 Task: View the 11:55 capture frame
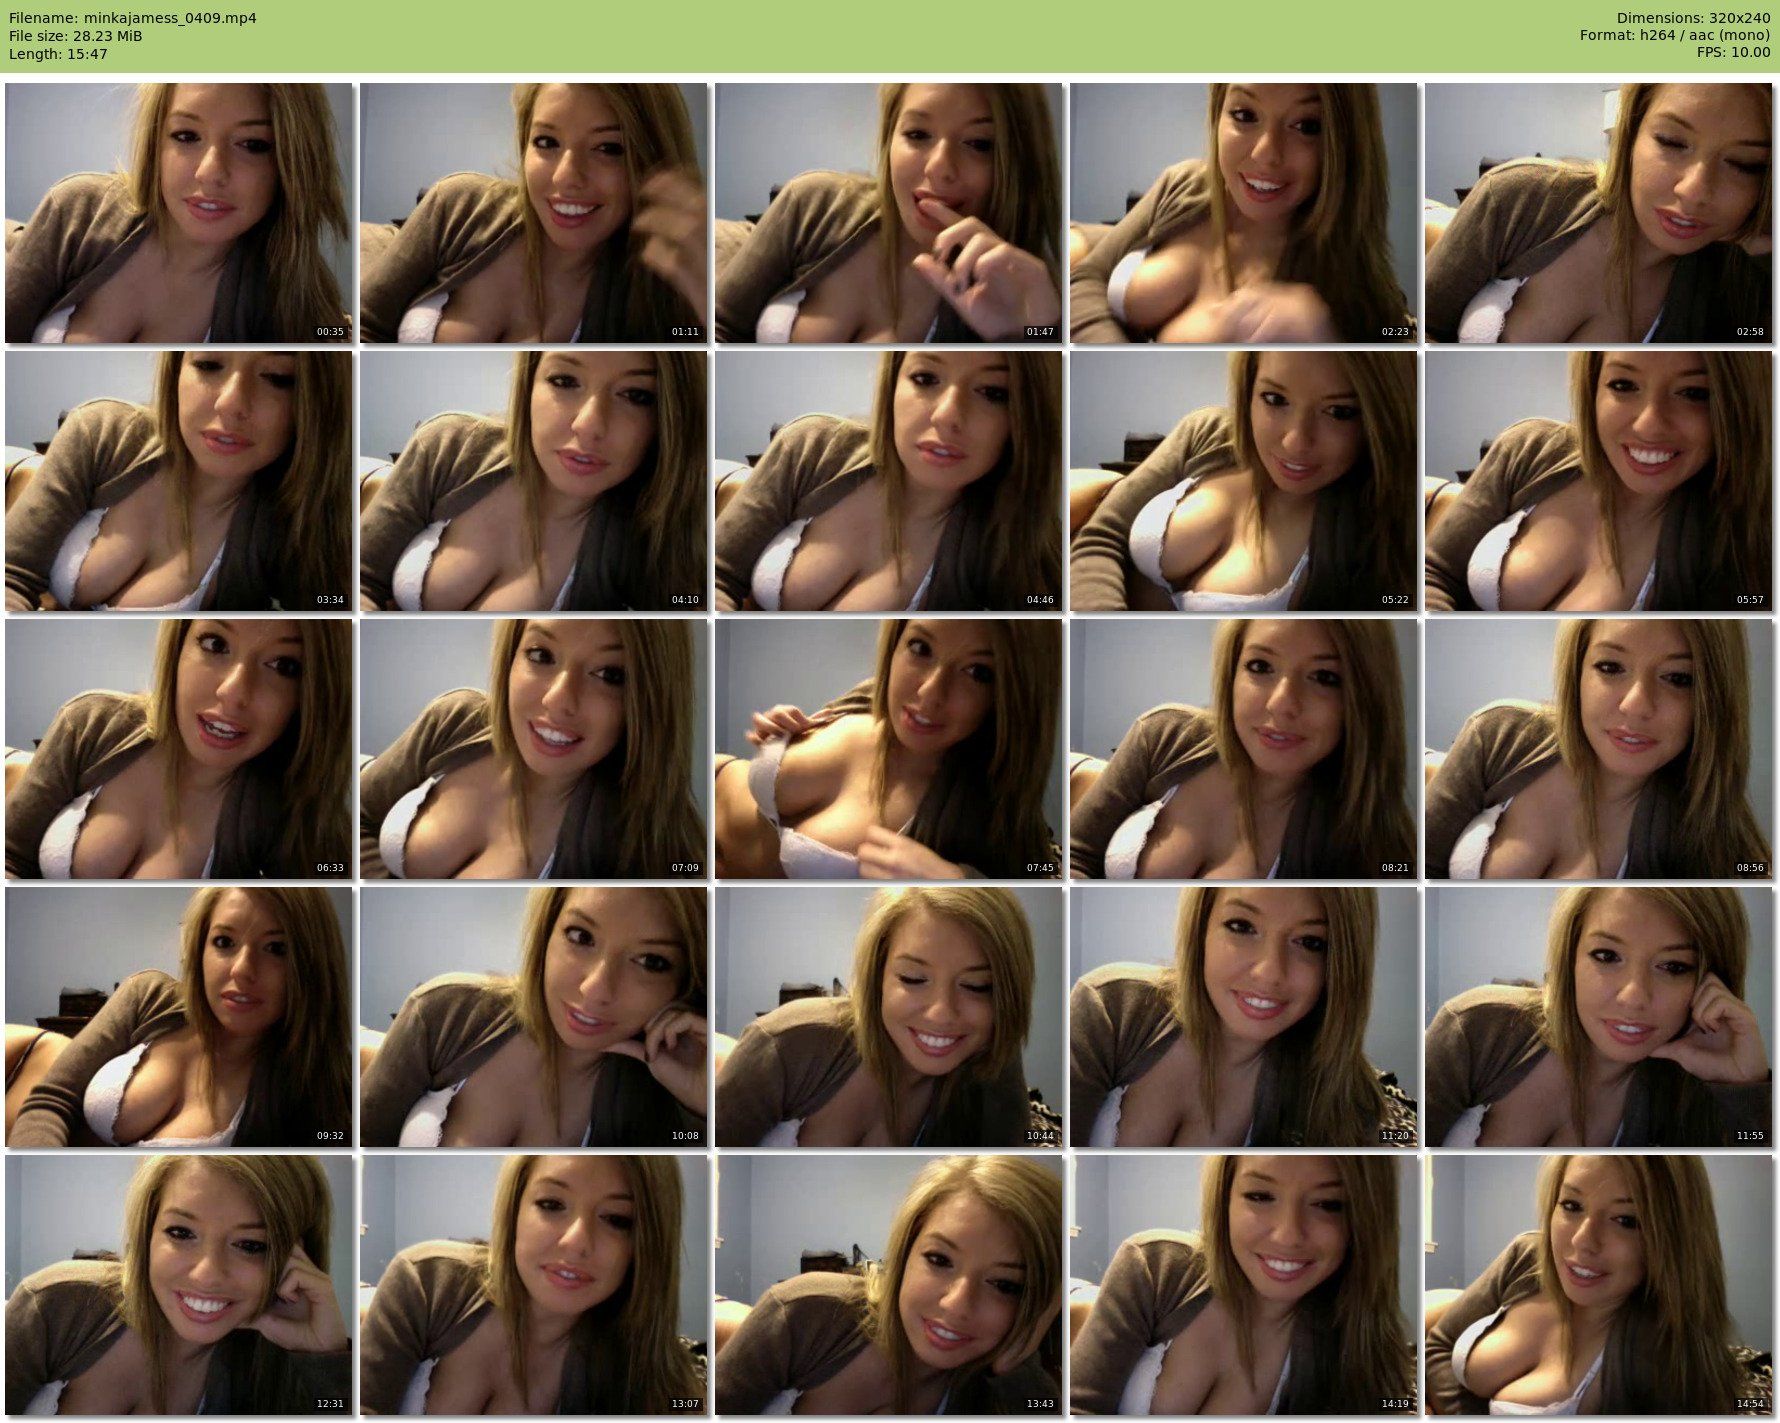point(1599,1017)
